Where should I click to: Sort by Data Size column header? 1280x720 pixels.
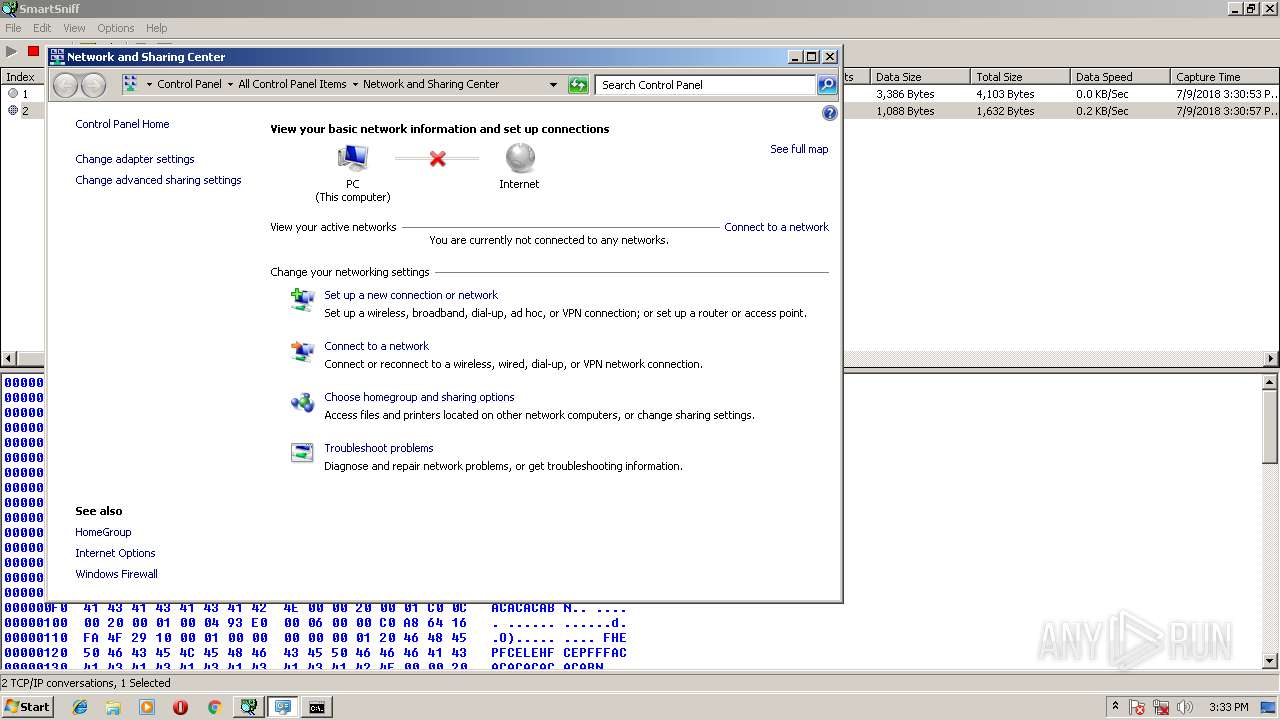[920, 77]
